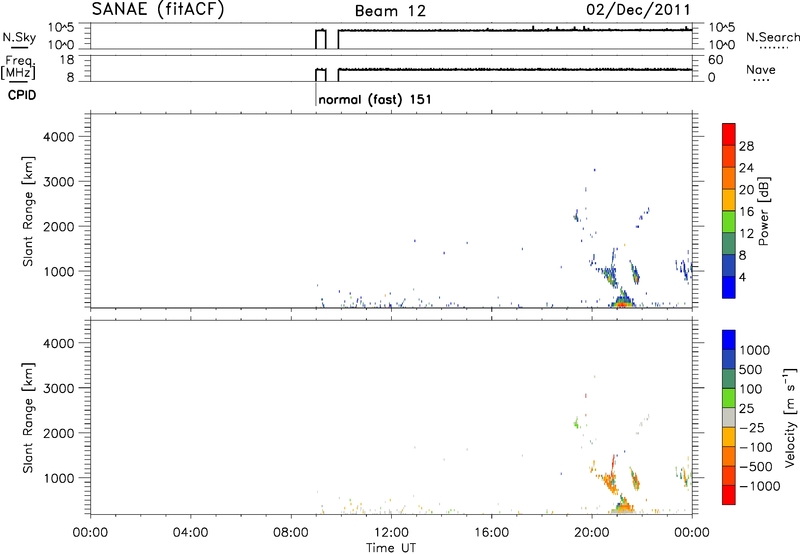
Task: Click the 60 tick on Nave axis
Action: (716, 60)
